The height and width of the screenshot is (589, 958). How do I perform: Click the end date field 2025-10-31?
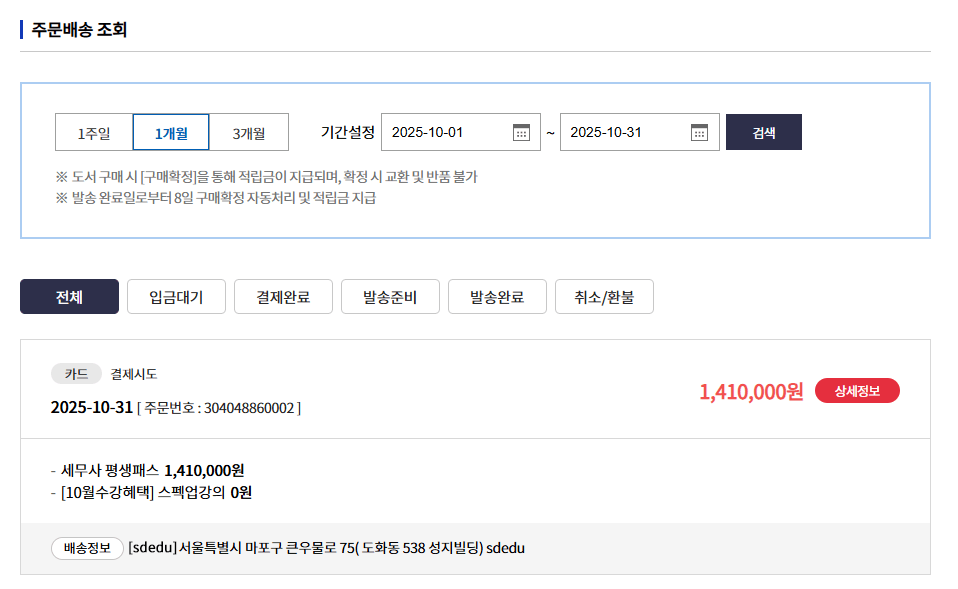(x=623, y=132)
